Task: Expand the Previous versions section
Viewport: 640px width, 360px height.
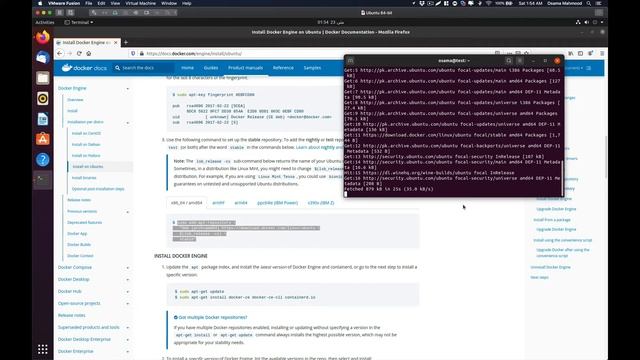Action: [x=127, y=212]
